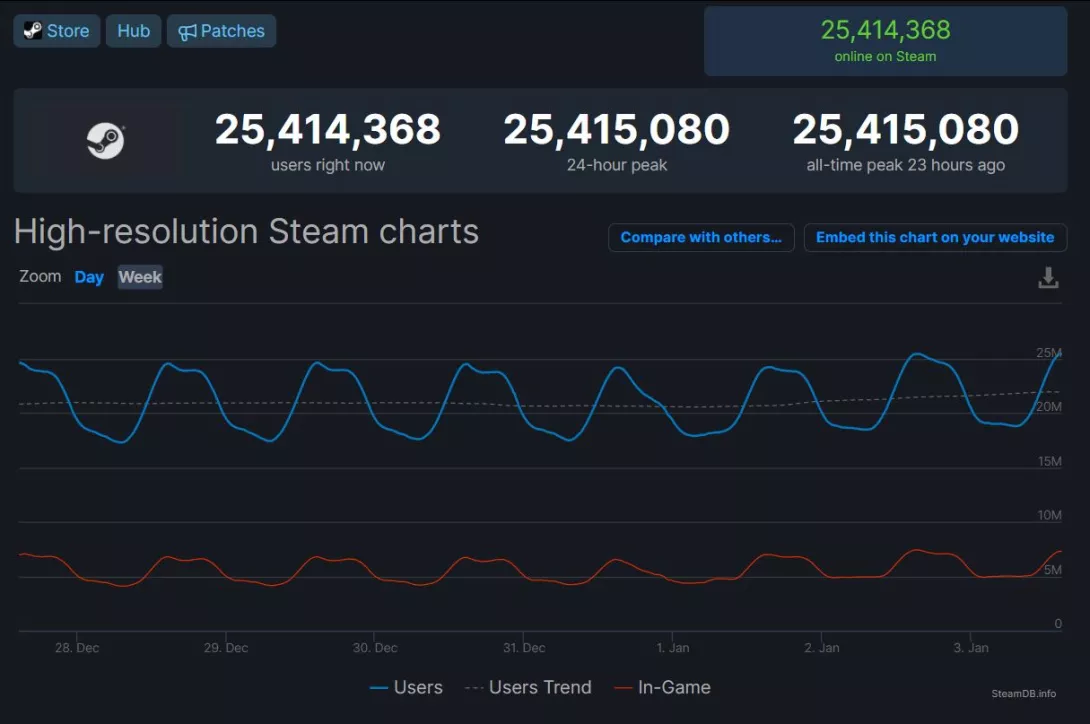Viewport: 1090px width, 724px height.
Task: Click the 31. Dec axis label
Action: point(524,648)
